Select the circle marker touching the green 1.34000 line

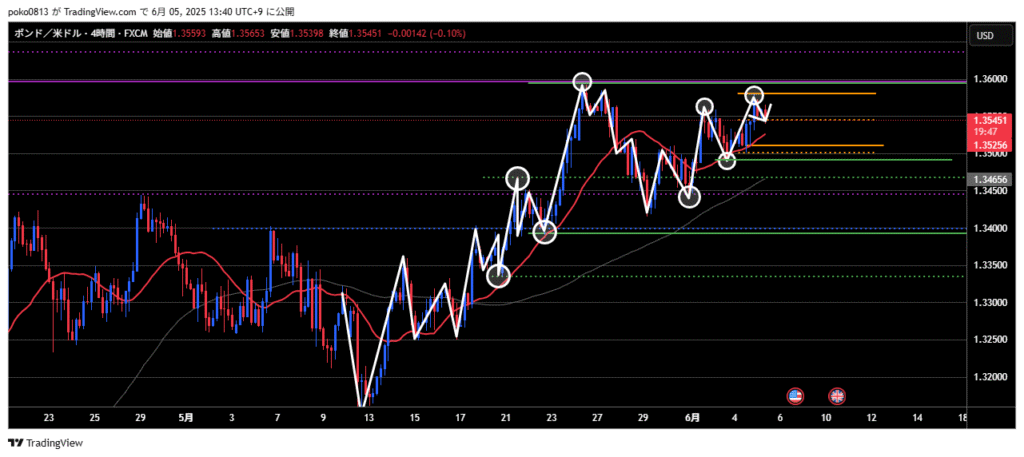click(545, 232)
